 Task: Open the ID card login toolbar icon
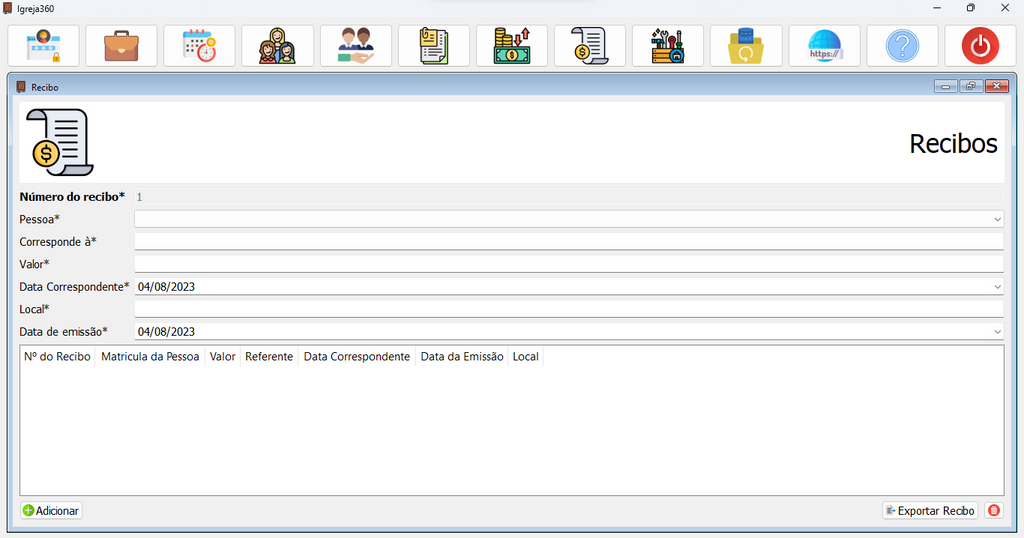pos(43,46)
